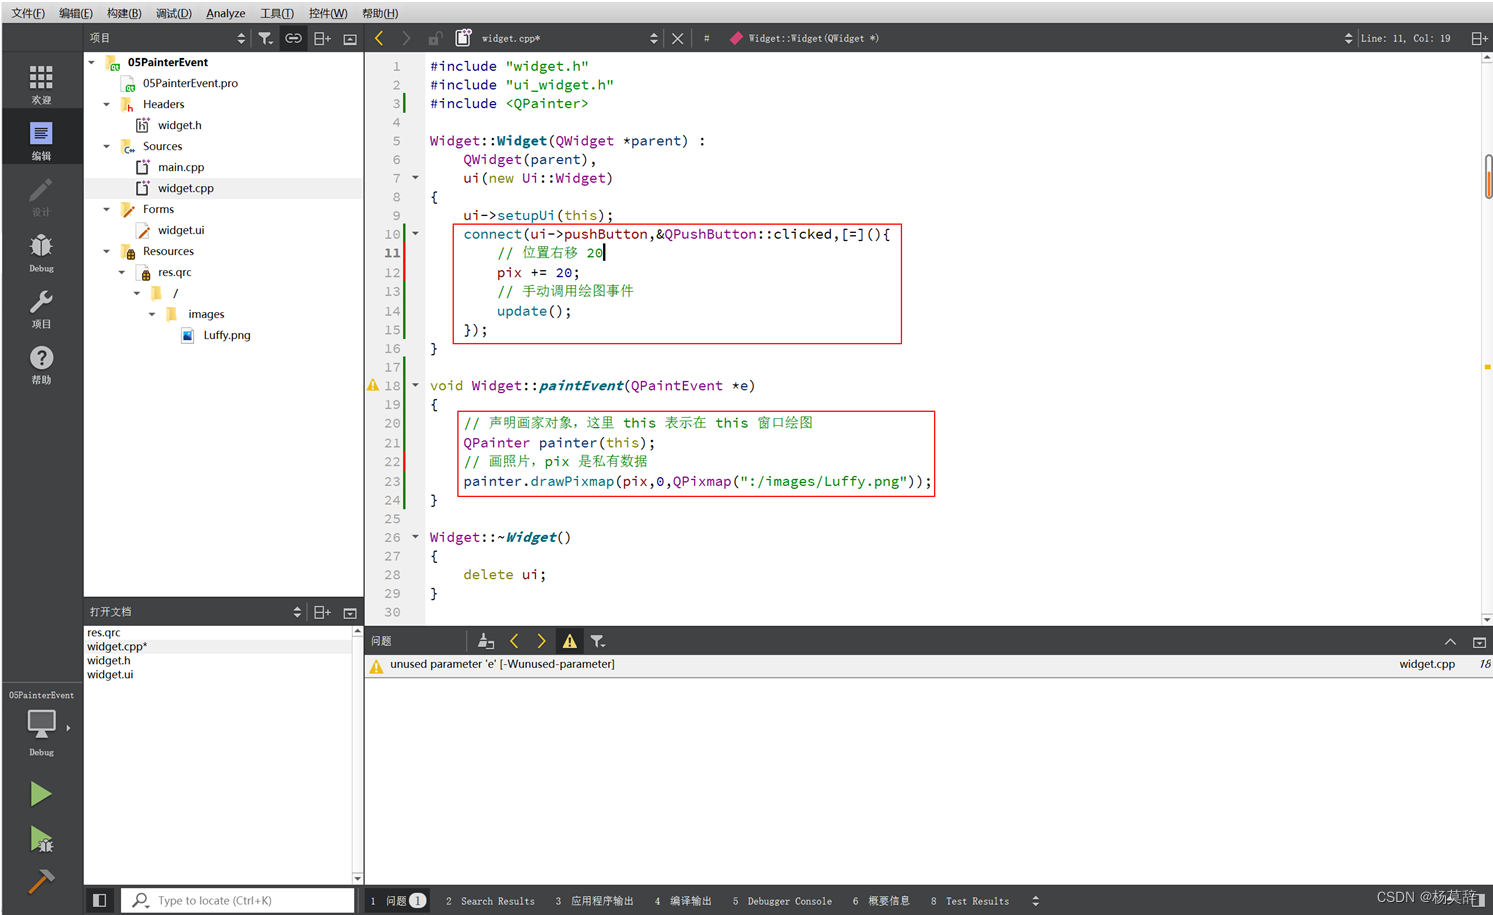Open the Build menu
This screenshot has width=1493, height=915.
[124, 13]
